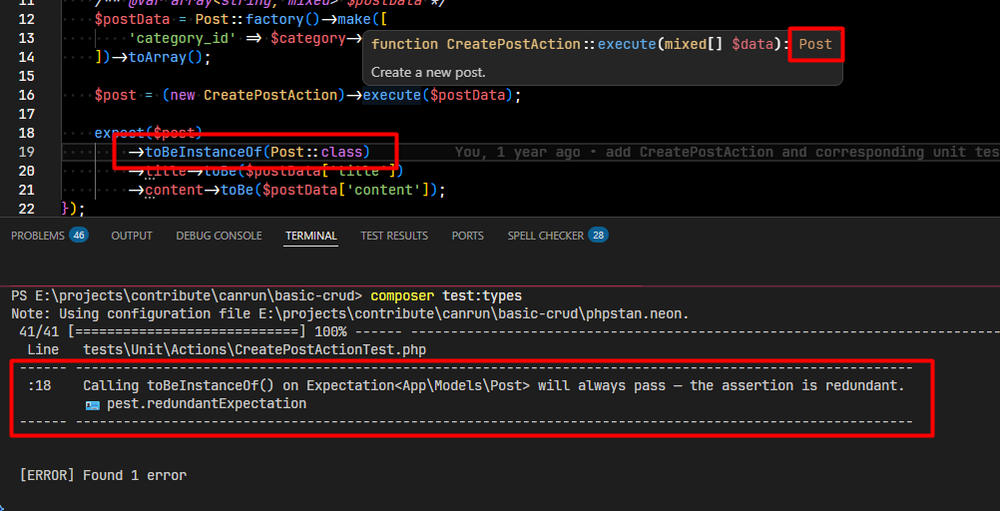The image size is (1000, 511).
Task: Open the DEBUG CONSOLE tab
Action: tap(219, 236)
